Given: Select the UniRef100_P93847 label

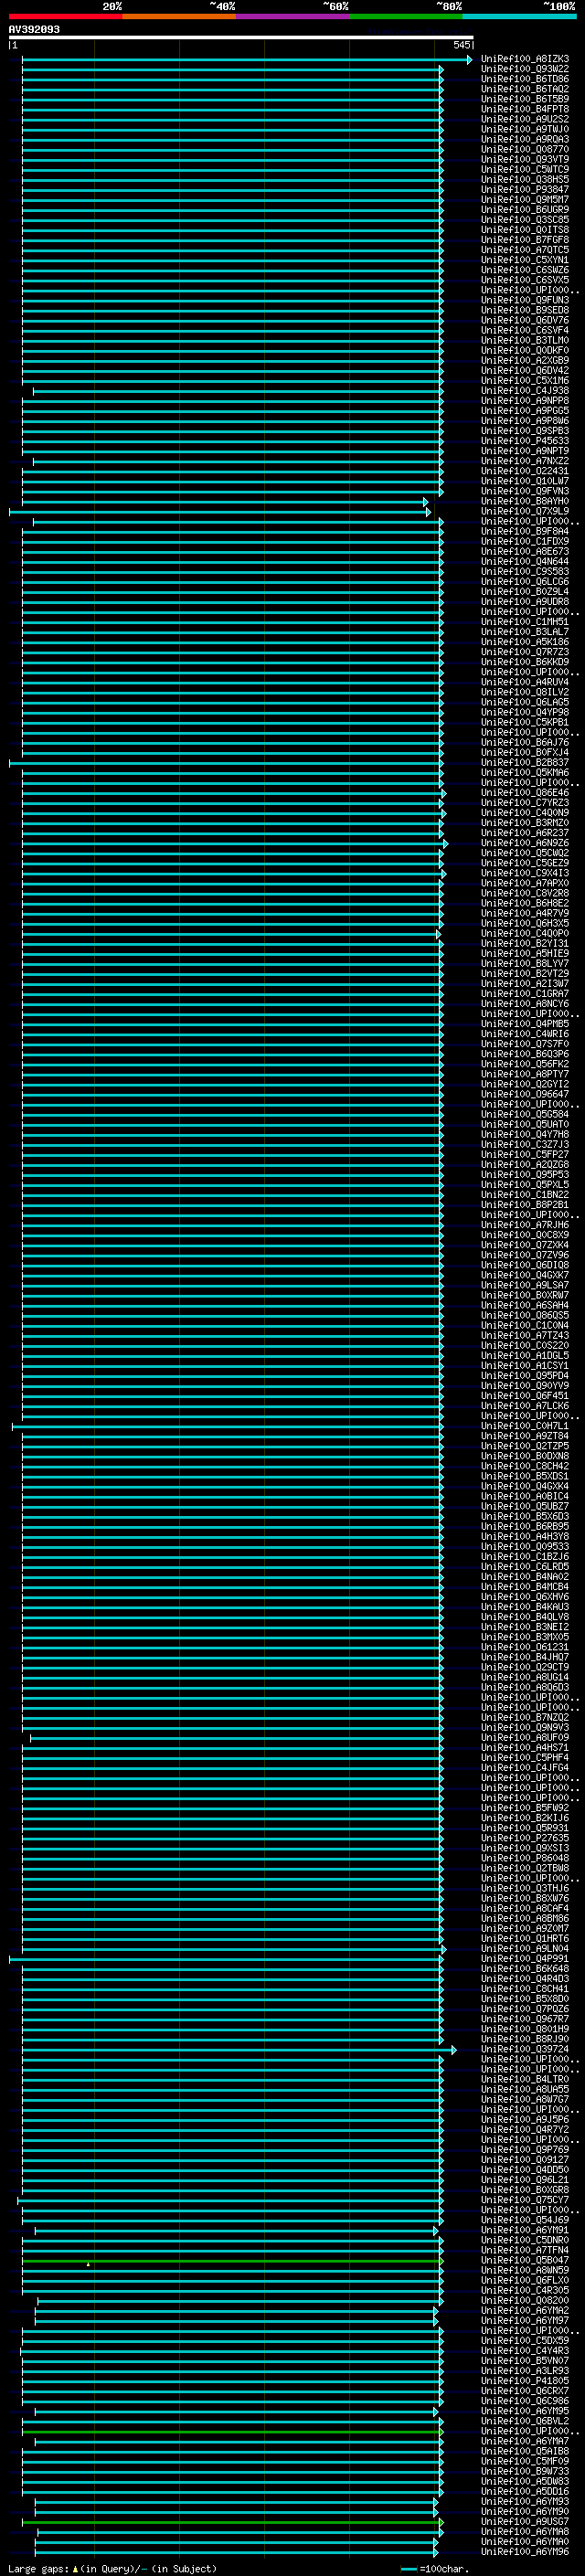Looking at the screenshot, I should 524,189.
